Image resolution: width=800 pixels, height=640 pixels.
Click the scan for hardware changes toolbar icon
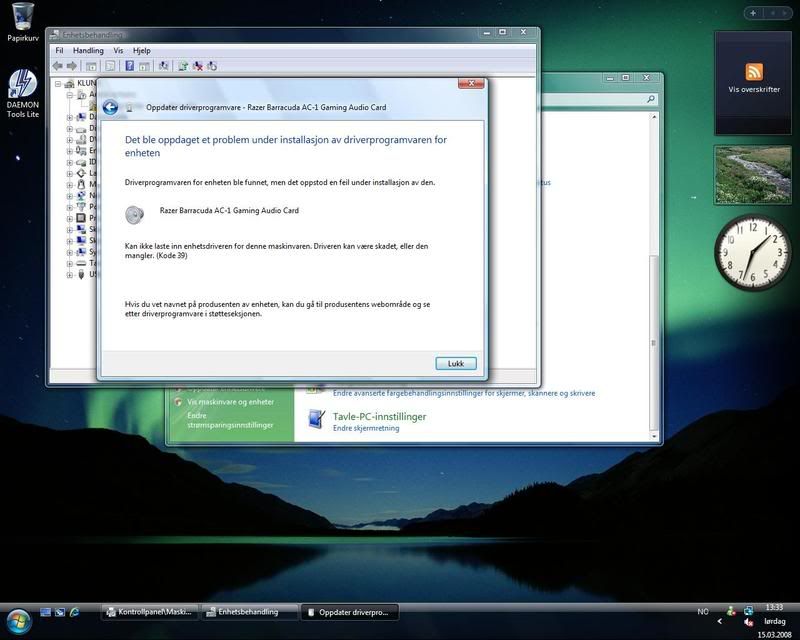(163, 66)
